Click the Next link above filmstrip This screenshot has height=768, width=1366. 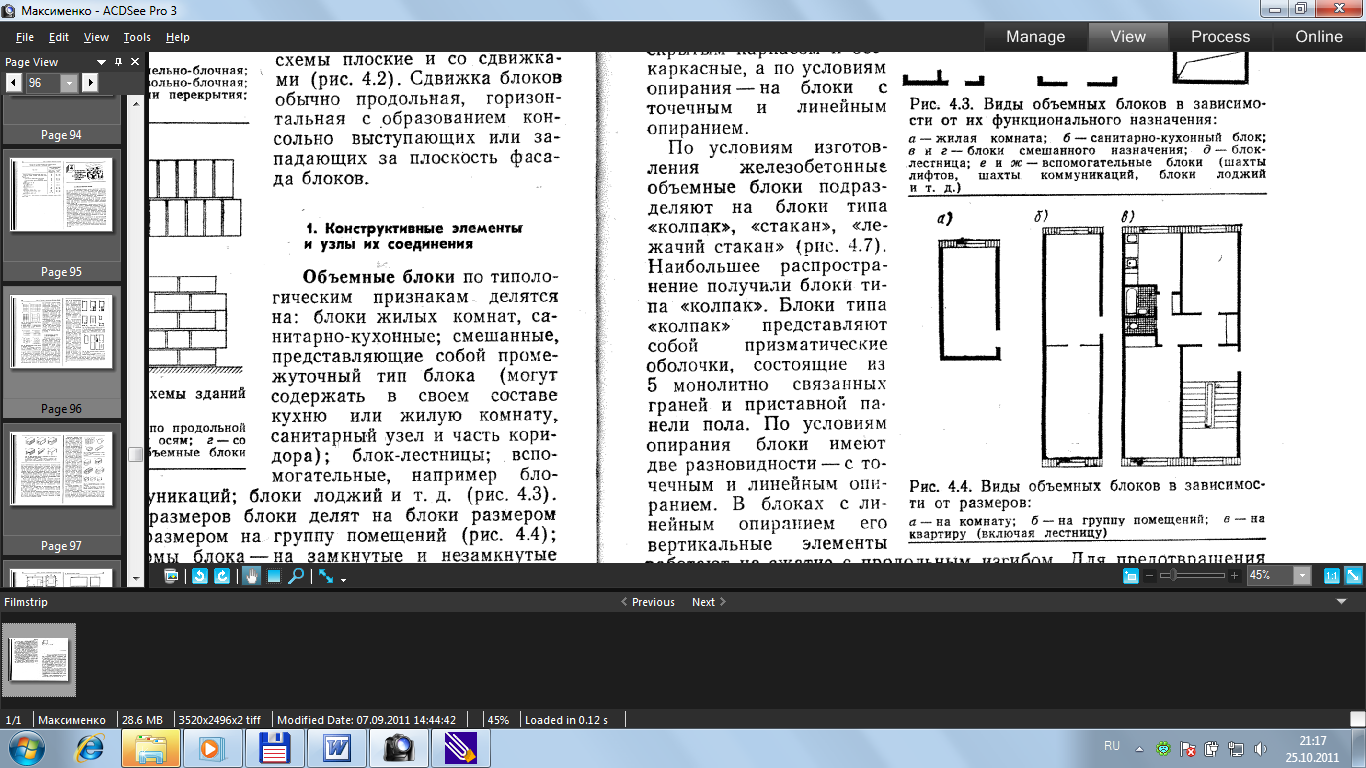coord(709,602)
